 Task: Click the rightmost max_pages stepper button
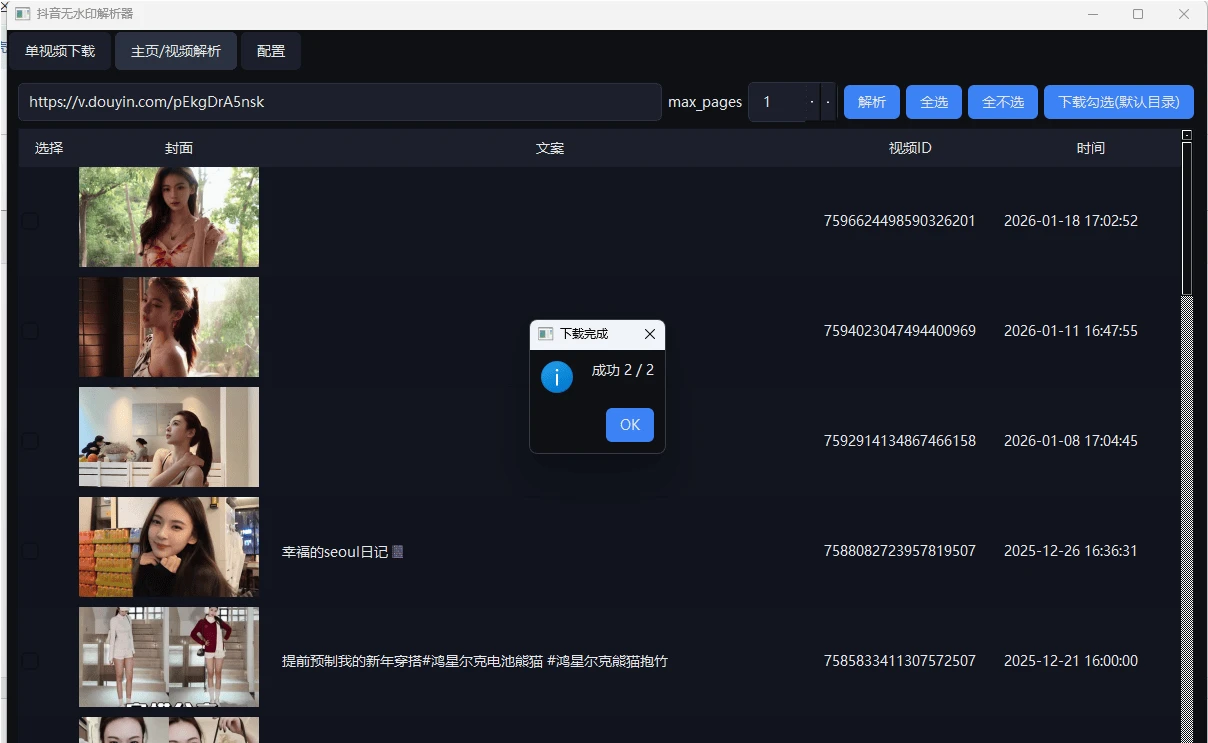[x=828, y=102]
